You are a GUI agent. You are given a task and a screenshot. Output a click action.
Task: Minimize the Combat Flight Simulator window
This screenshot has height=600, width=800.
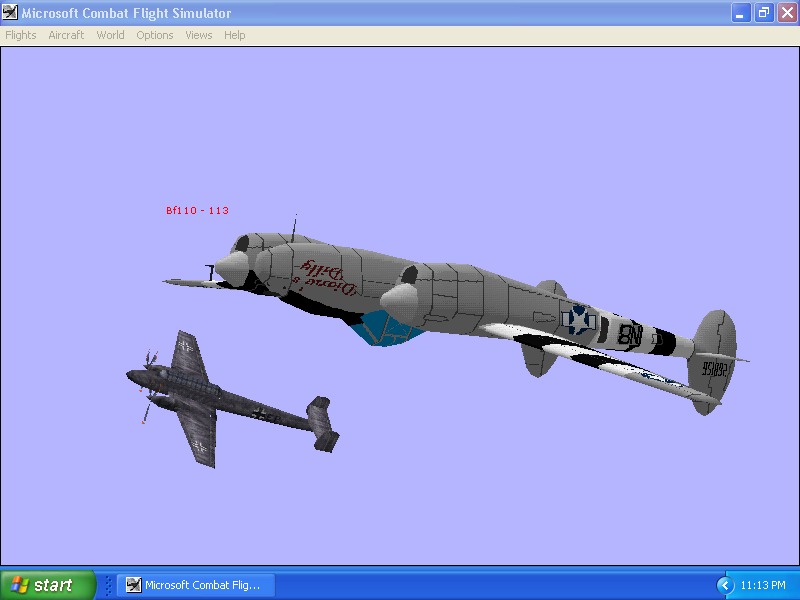[741, 13]
